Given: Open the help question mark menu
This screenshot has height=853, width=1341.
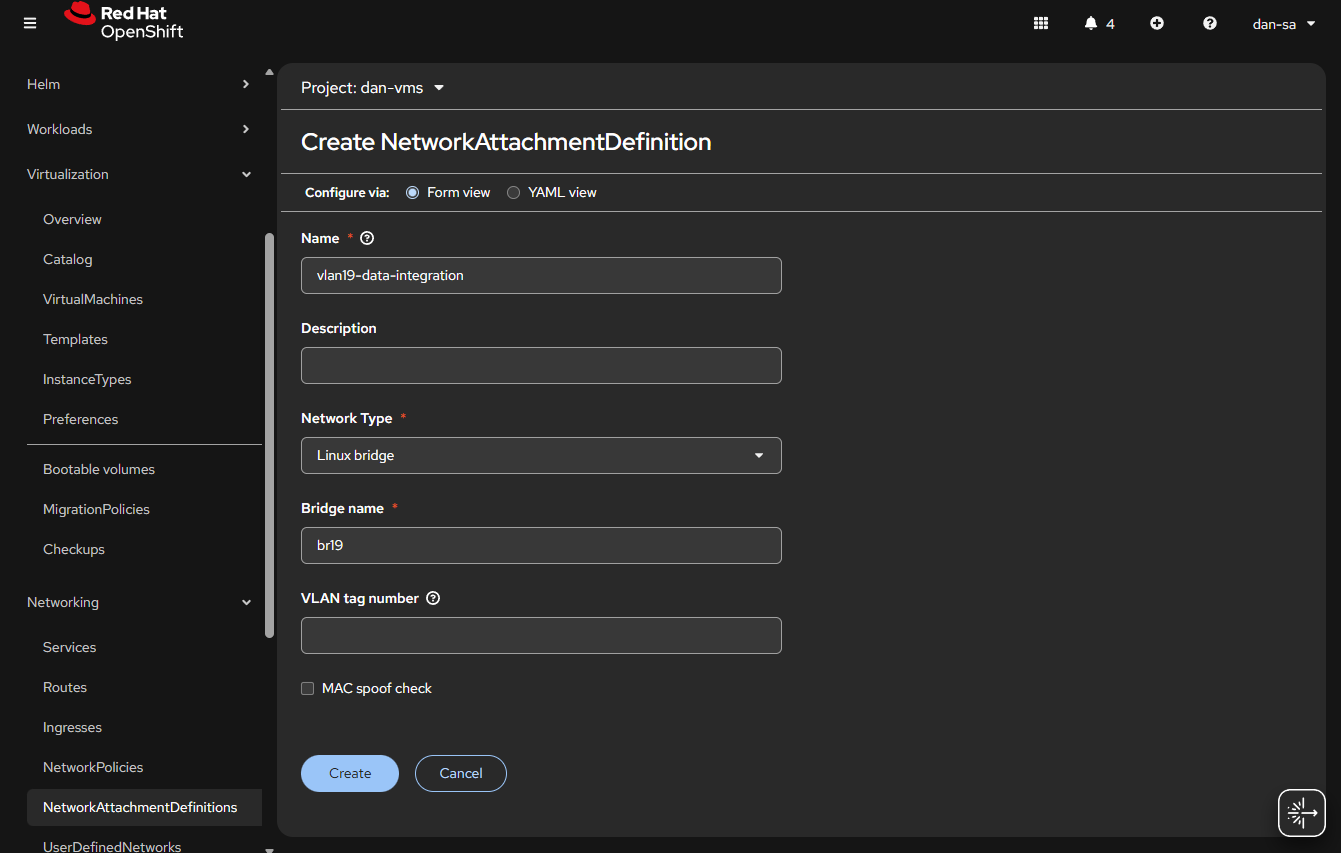Looking at the screenshot, I should tap(1210, 23).
